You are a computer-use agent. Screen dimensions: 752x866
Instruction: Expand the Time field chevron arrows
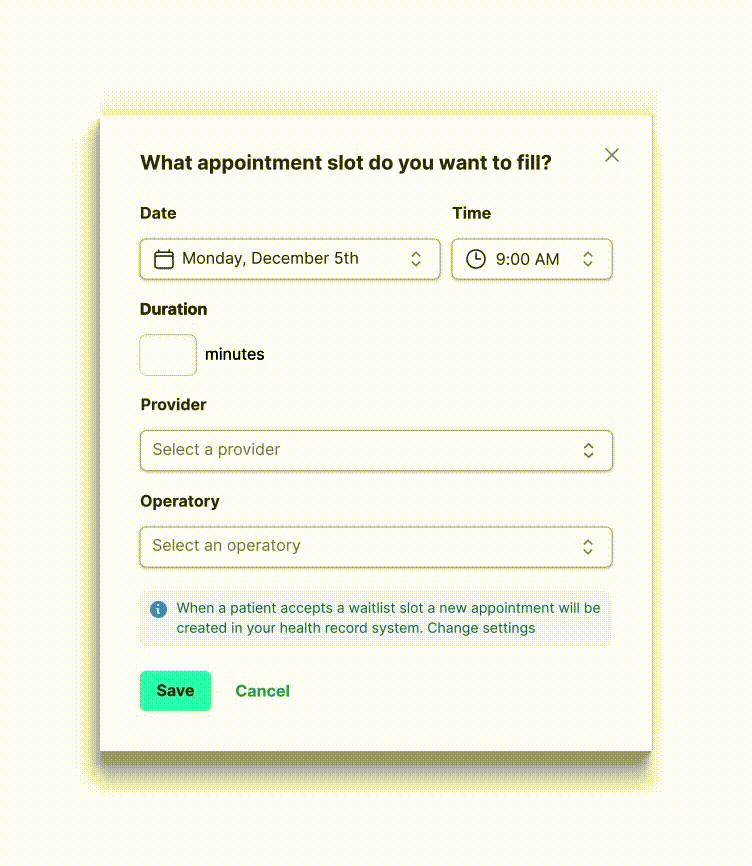click(x=588, y=259)
